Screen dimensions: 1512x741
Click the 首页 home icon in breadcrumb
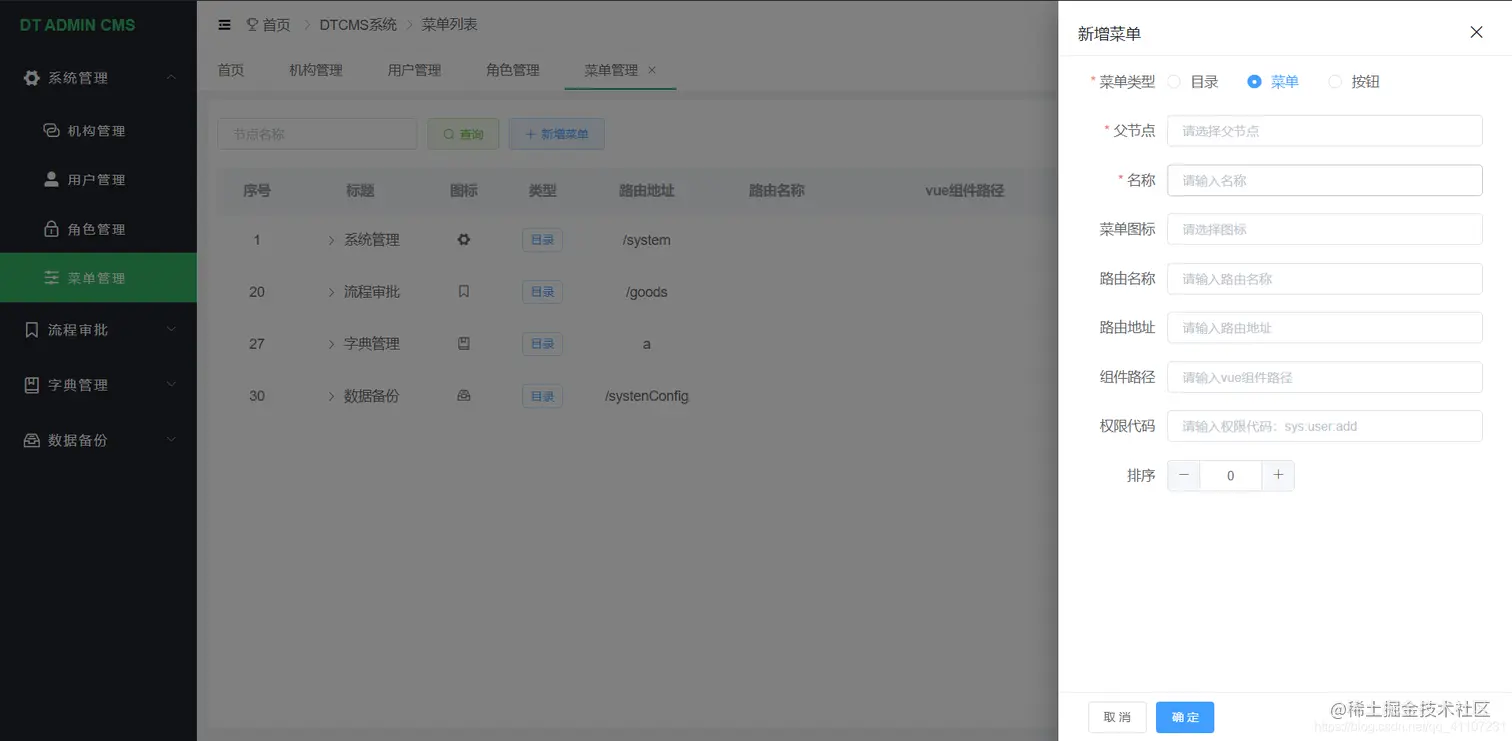pyautogui.click(x=253, y=24)
